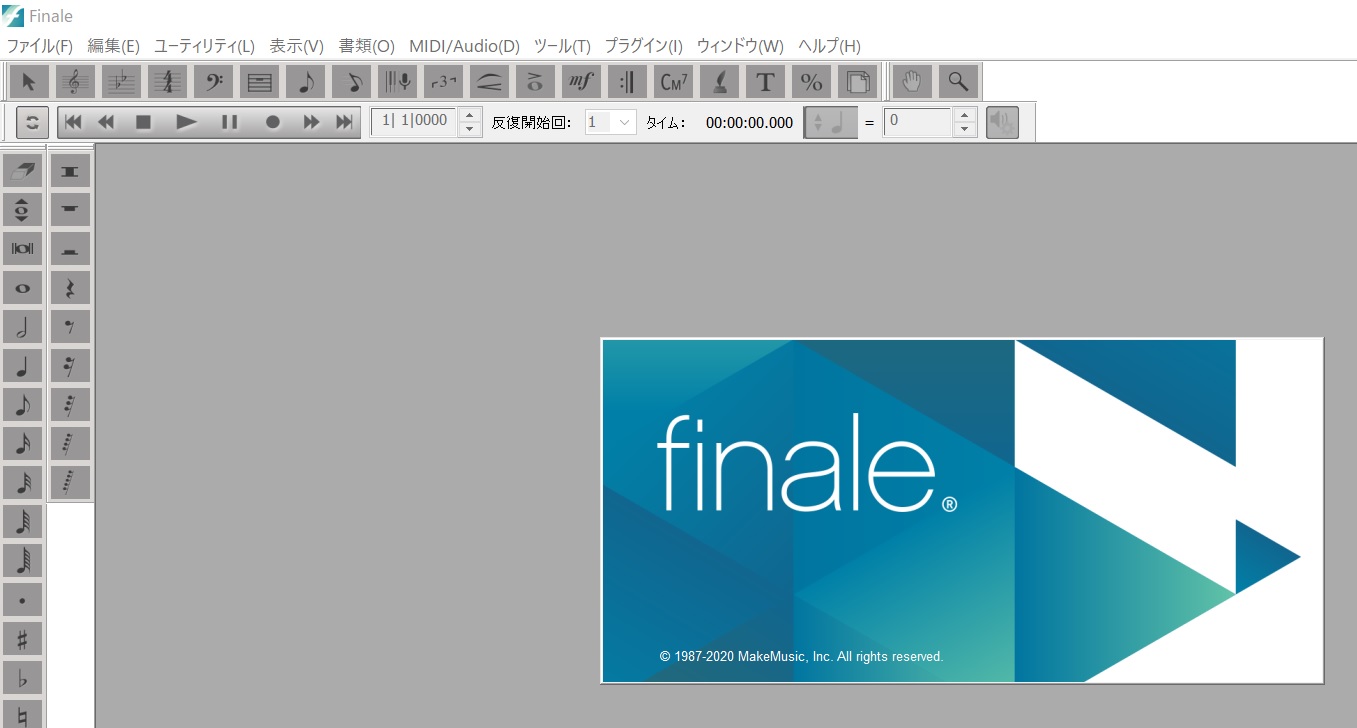Select the Speedy Entry tool

click(351, 81)
